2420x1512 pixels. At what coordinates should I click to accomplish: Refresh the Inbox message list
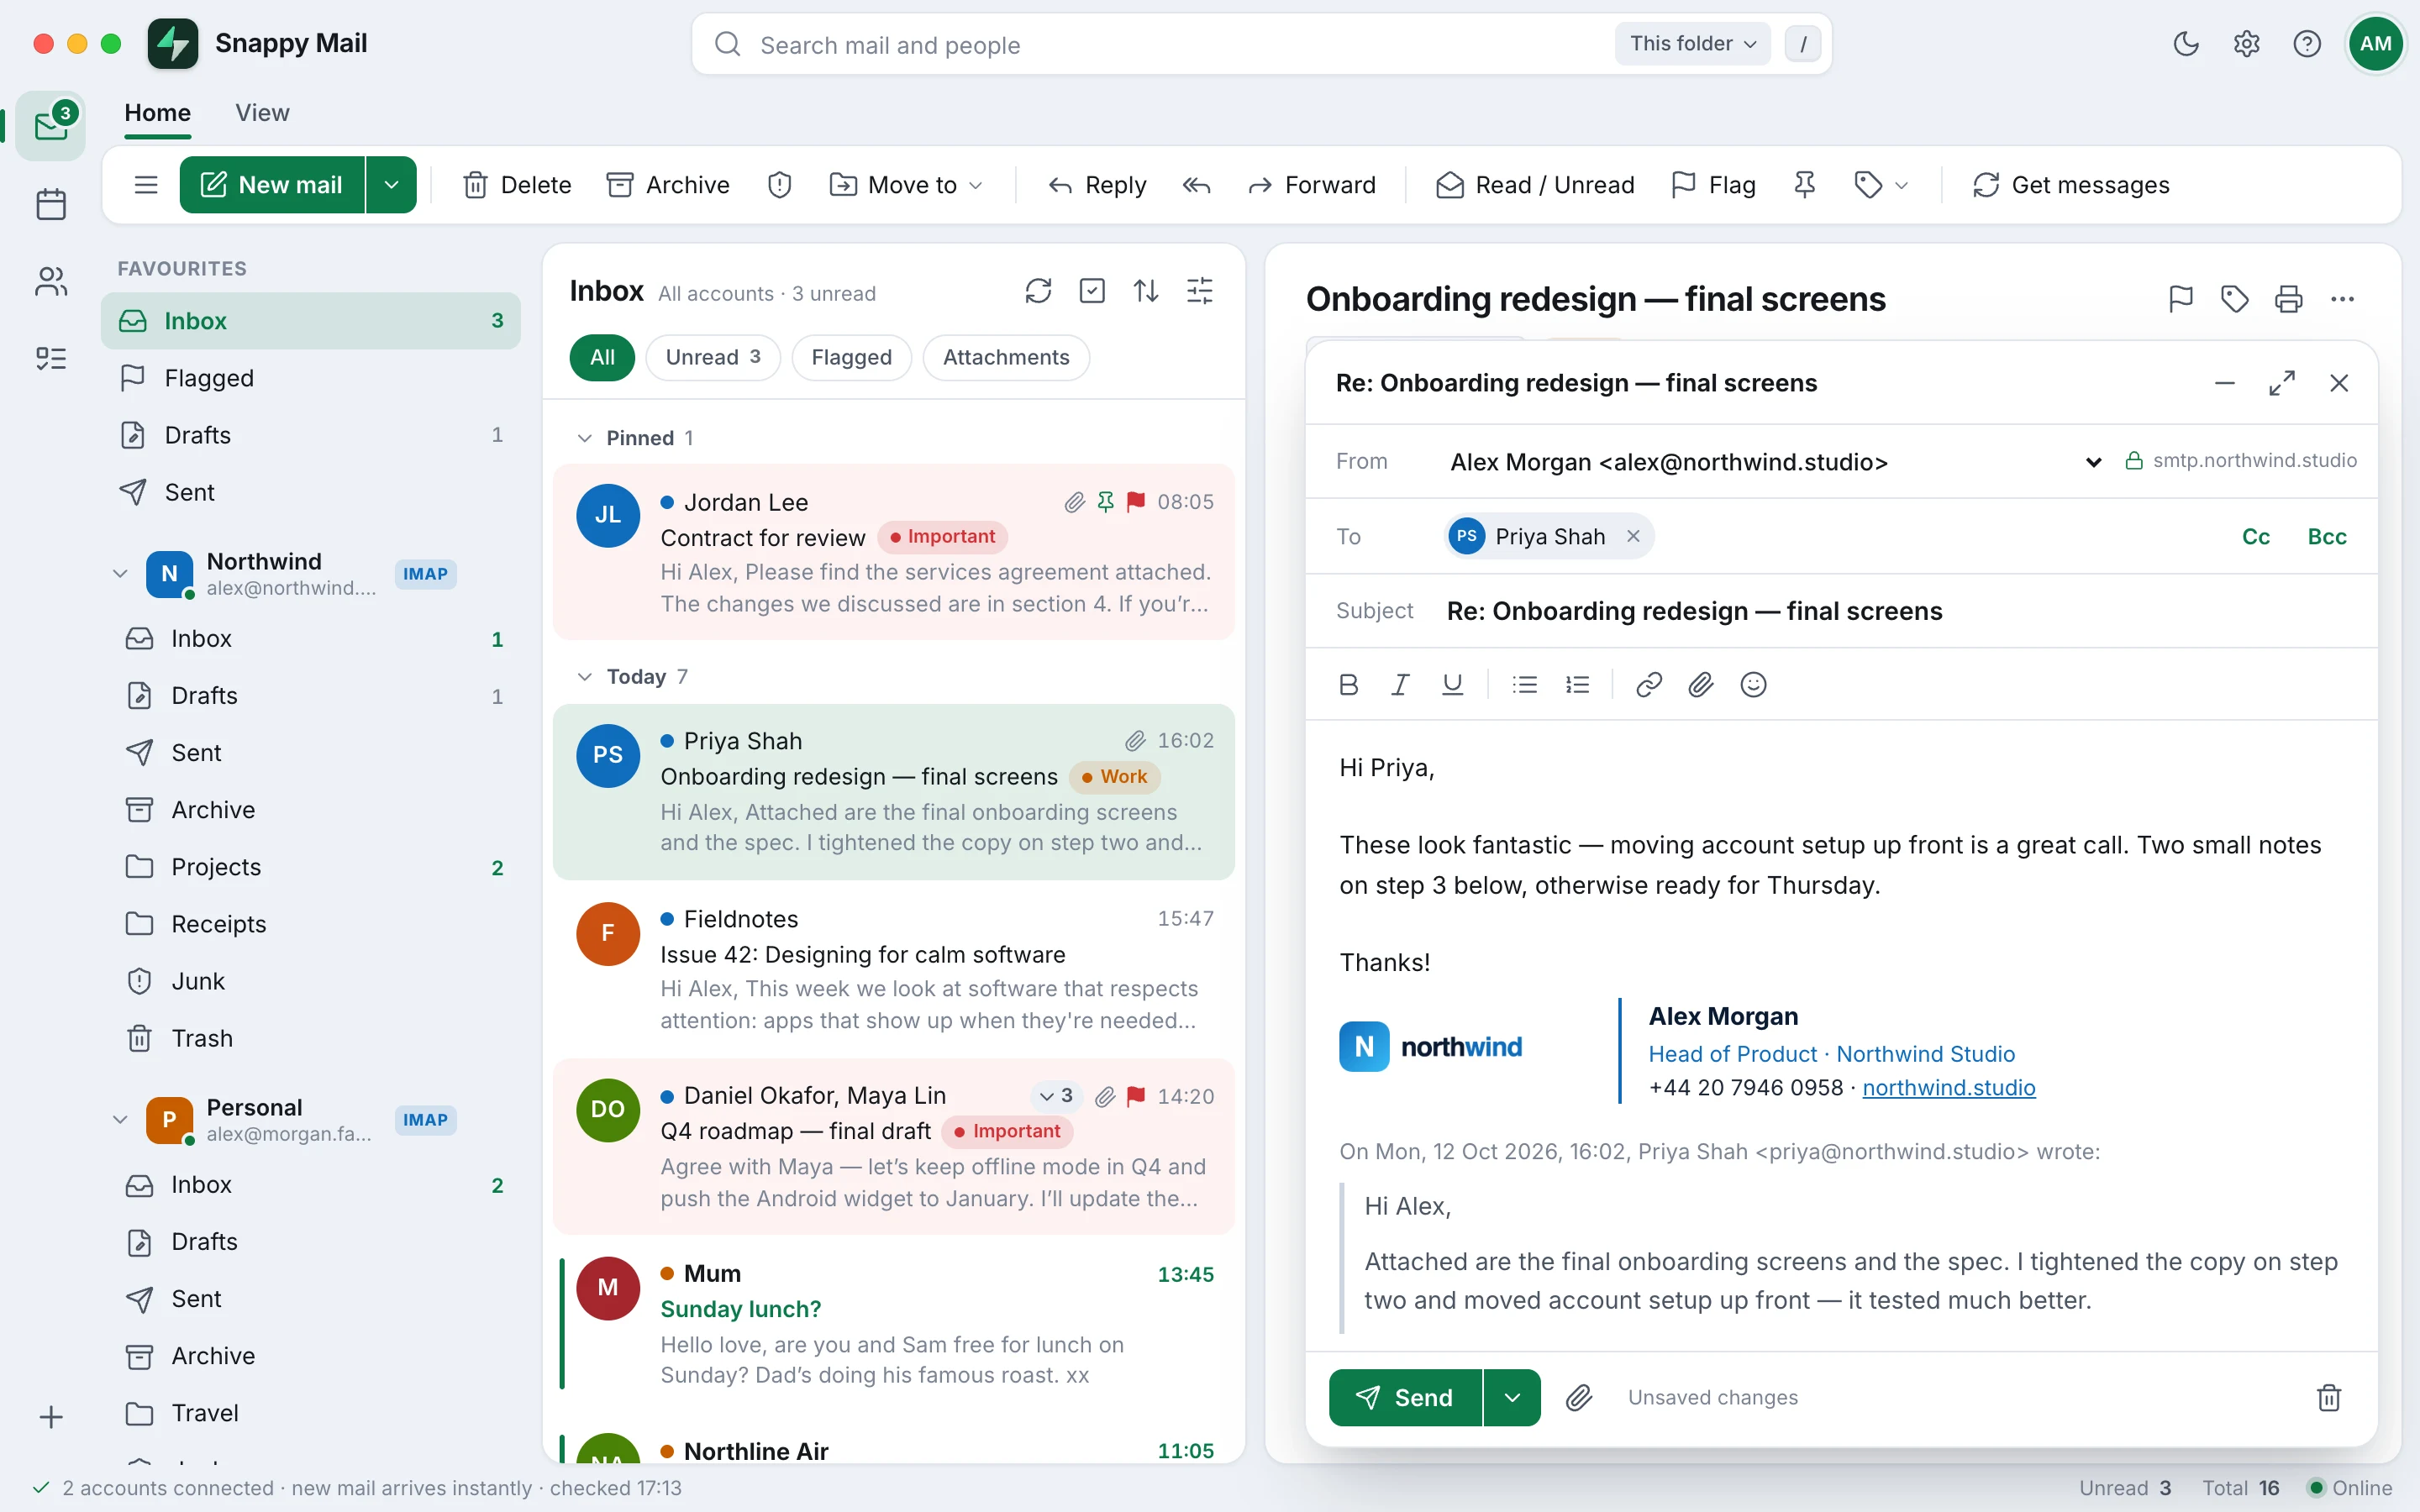pyautogui.click(x=1038, y=291)
